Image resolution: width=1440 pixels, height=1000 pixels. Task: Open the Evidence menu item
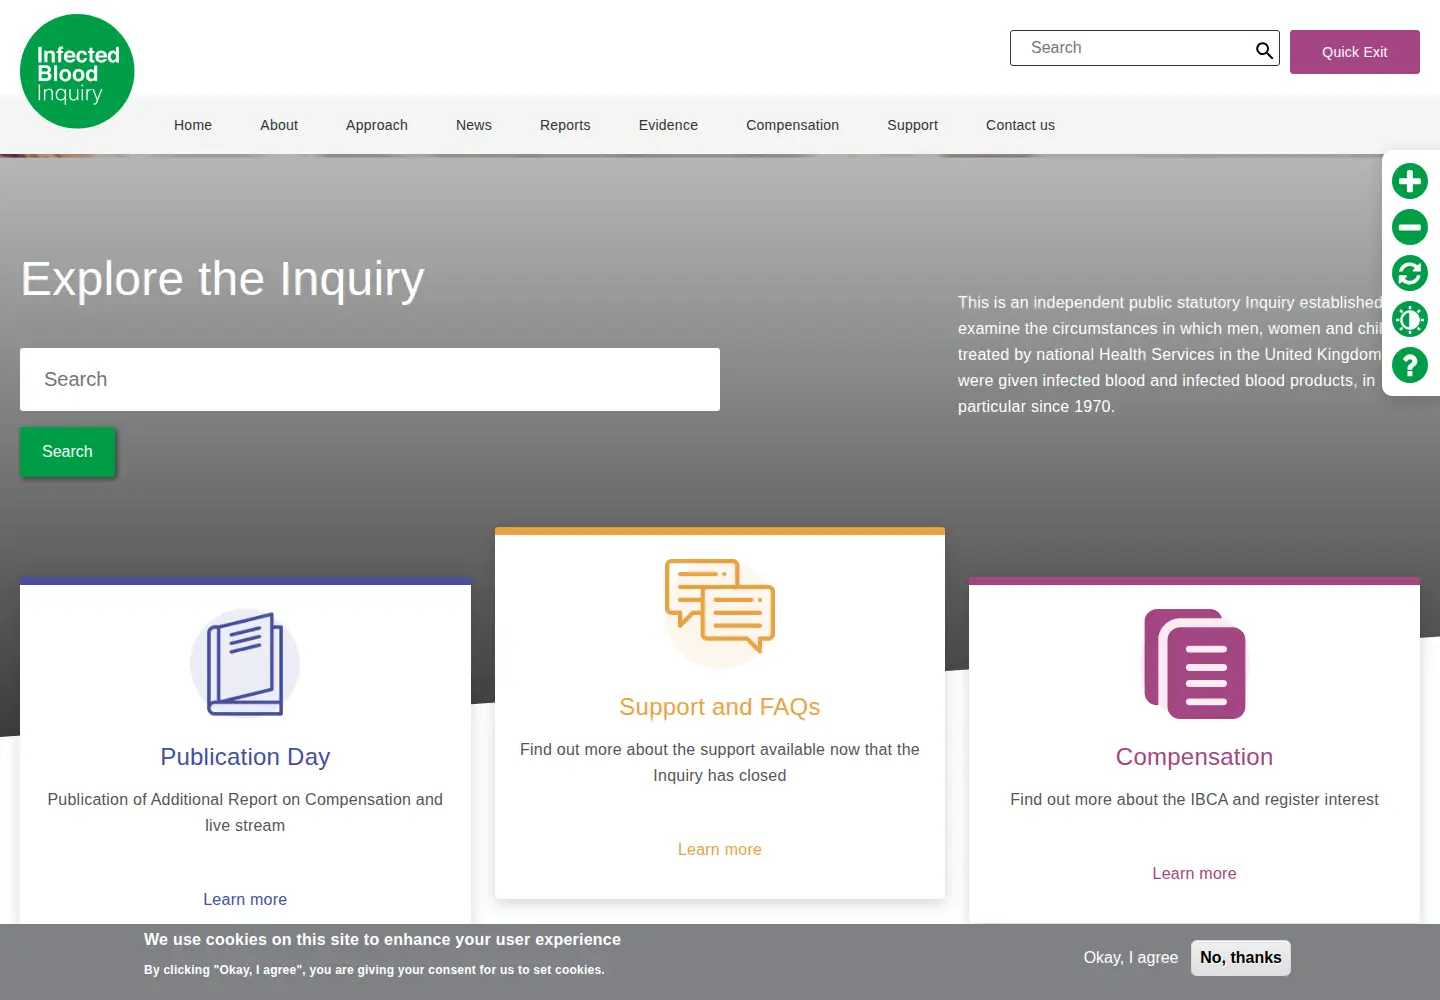pos(668,125)
